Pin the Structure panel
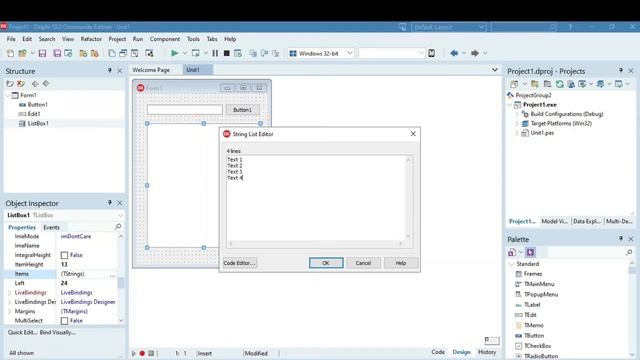640x360 pixels. 109,71
